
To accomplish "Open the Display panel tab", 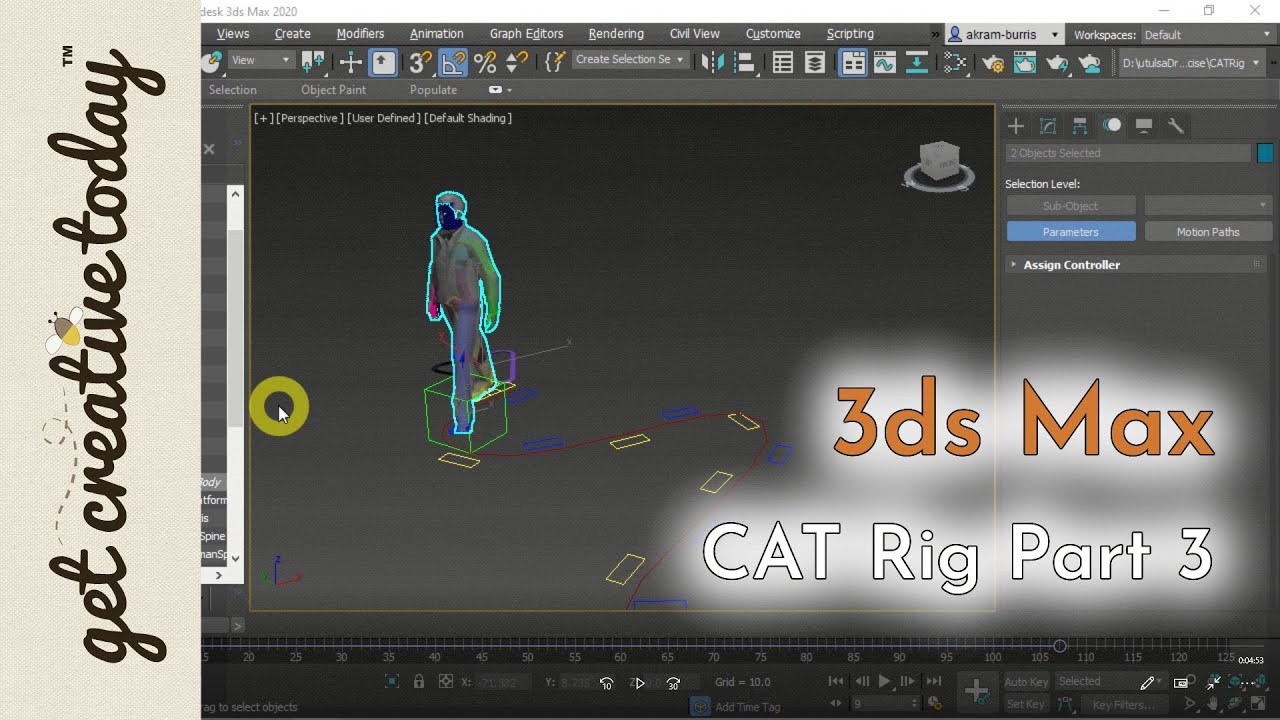I will pyautogui.click(x=1144, y=126).
